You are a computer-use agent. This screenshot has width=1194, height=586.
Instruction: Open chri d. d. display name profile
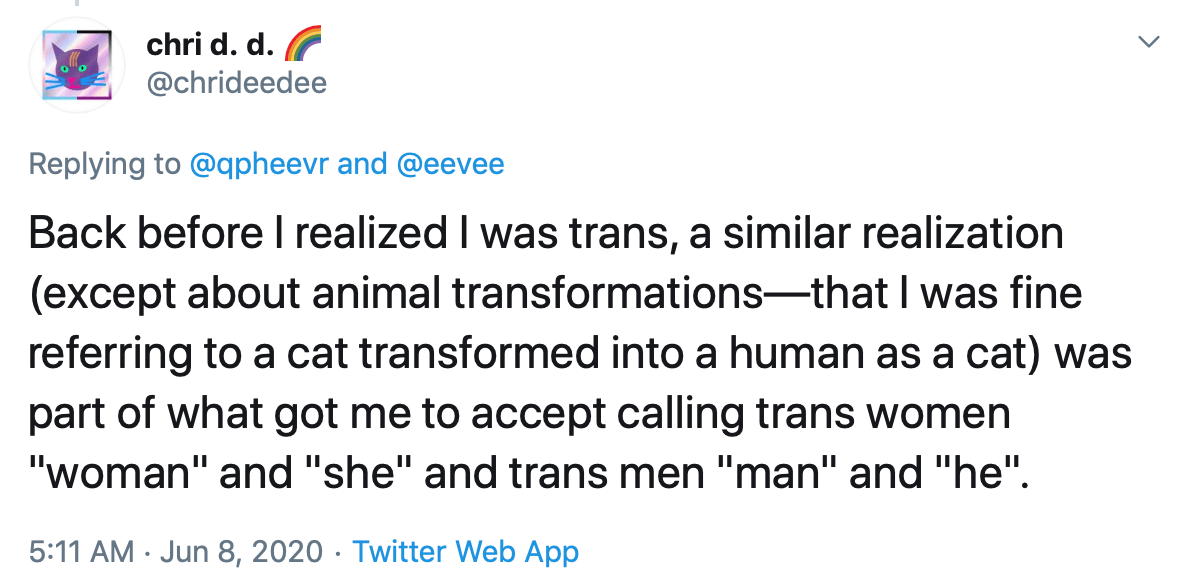[209, 45]
